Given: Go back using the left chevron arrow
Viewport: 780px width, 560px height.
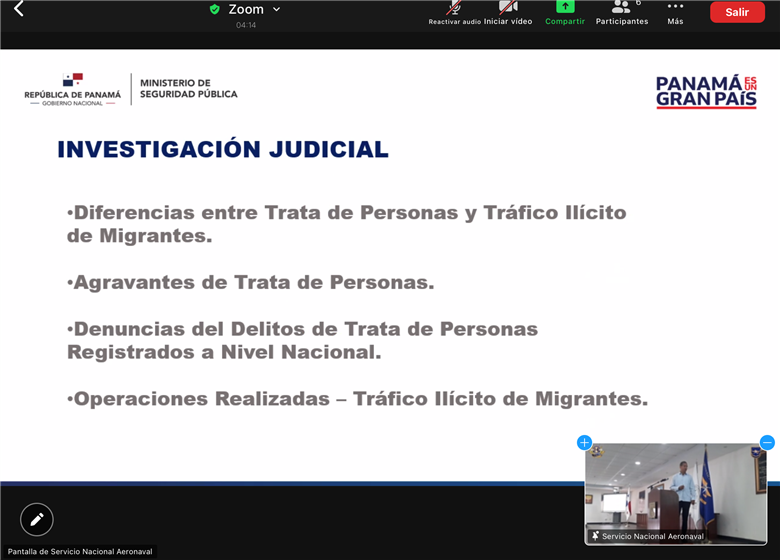Looking at the screenshot, I should point(18,8).
